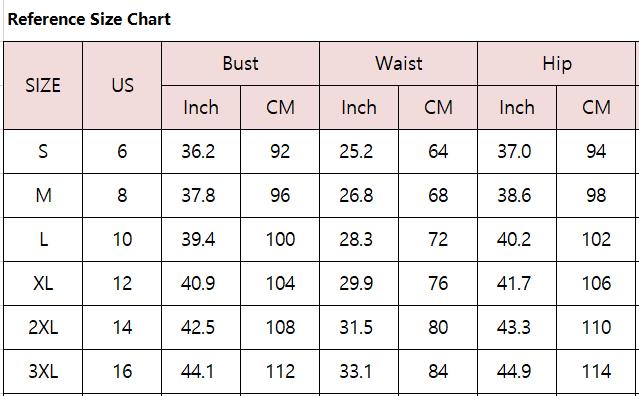Select the 3XL size cell
Screen dimensions: 639x396
tap(43, 372)
